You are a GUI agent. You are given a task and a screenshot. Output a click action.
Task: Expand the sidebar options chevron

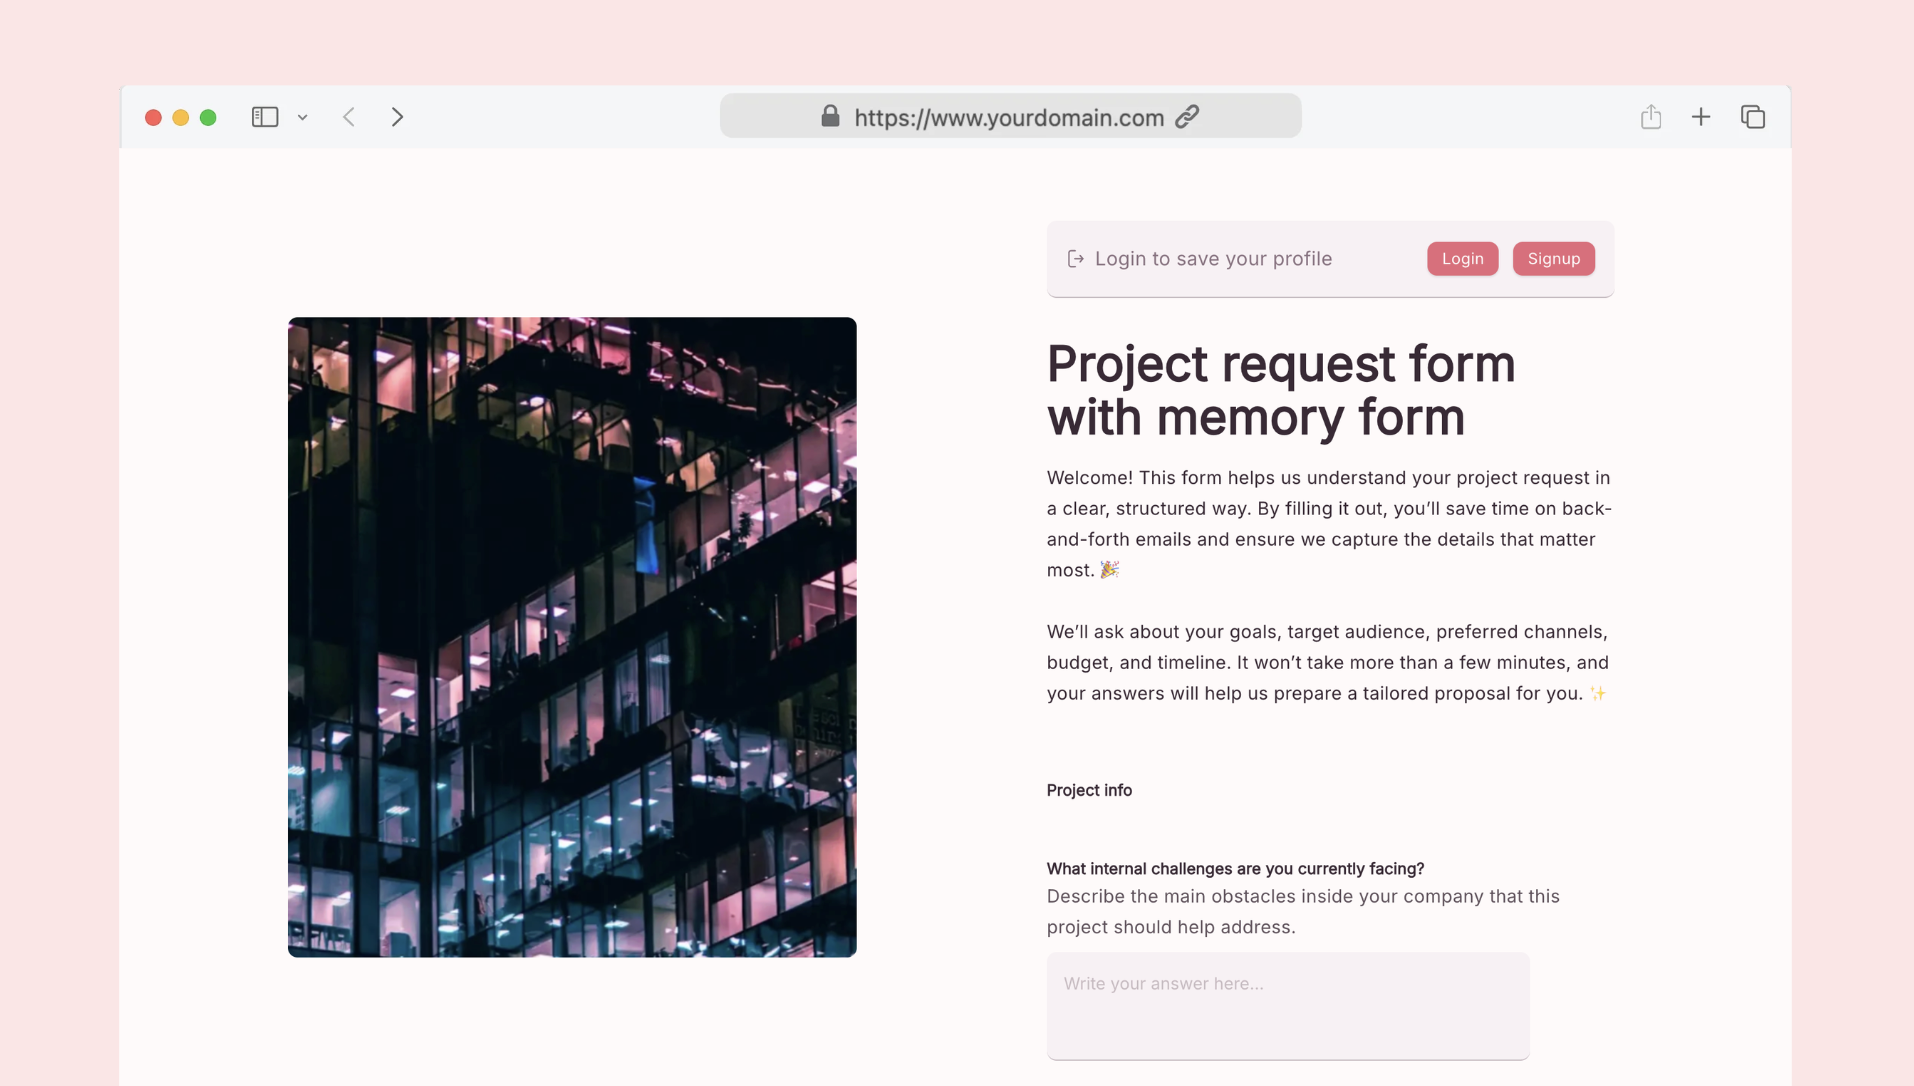click(302, 118)
